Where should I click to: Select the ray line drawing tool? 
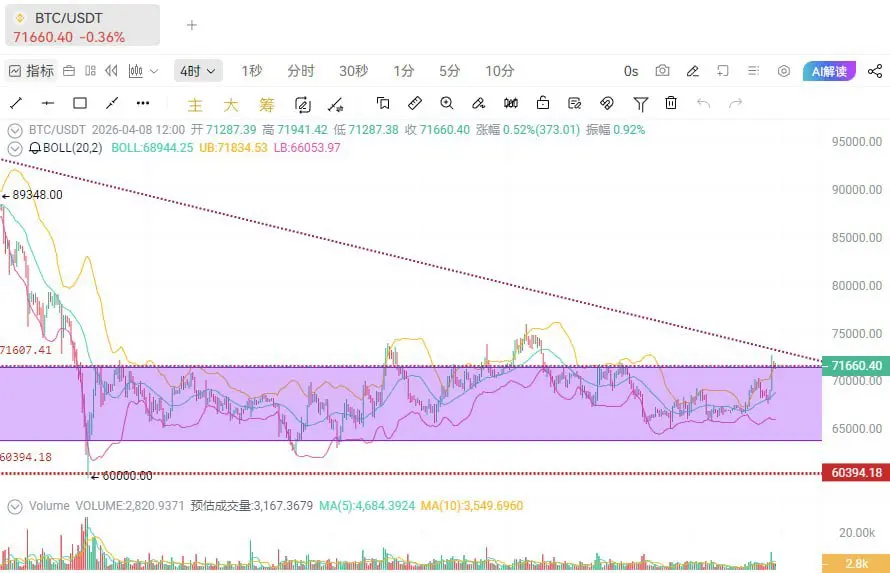[112, 103]
